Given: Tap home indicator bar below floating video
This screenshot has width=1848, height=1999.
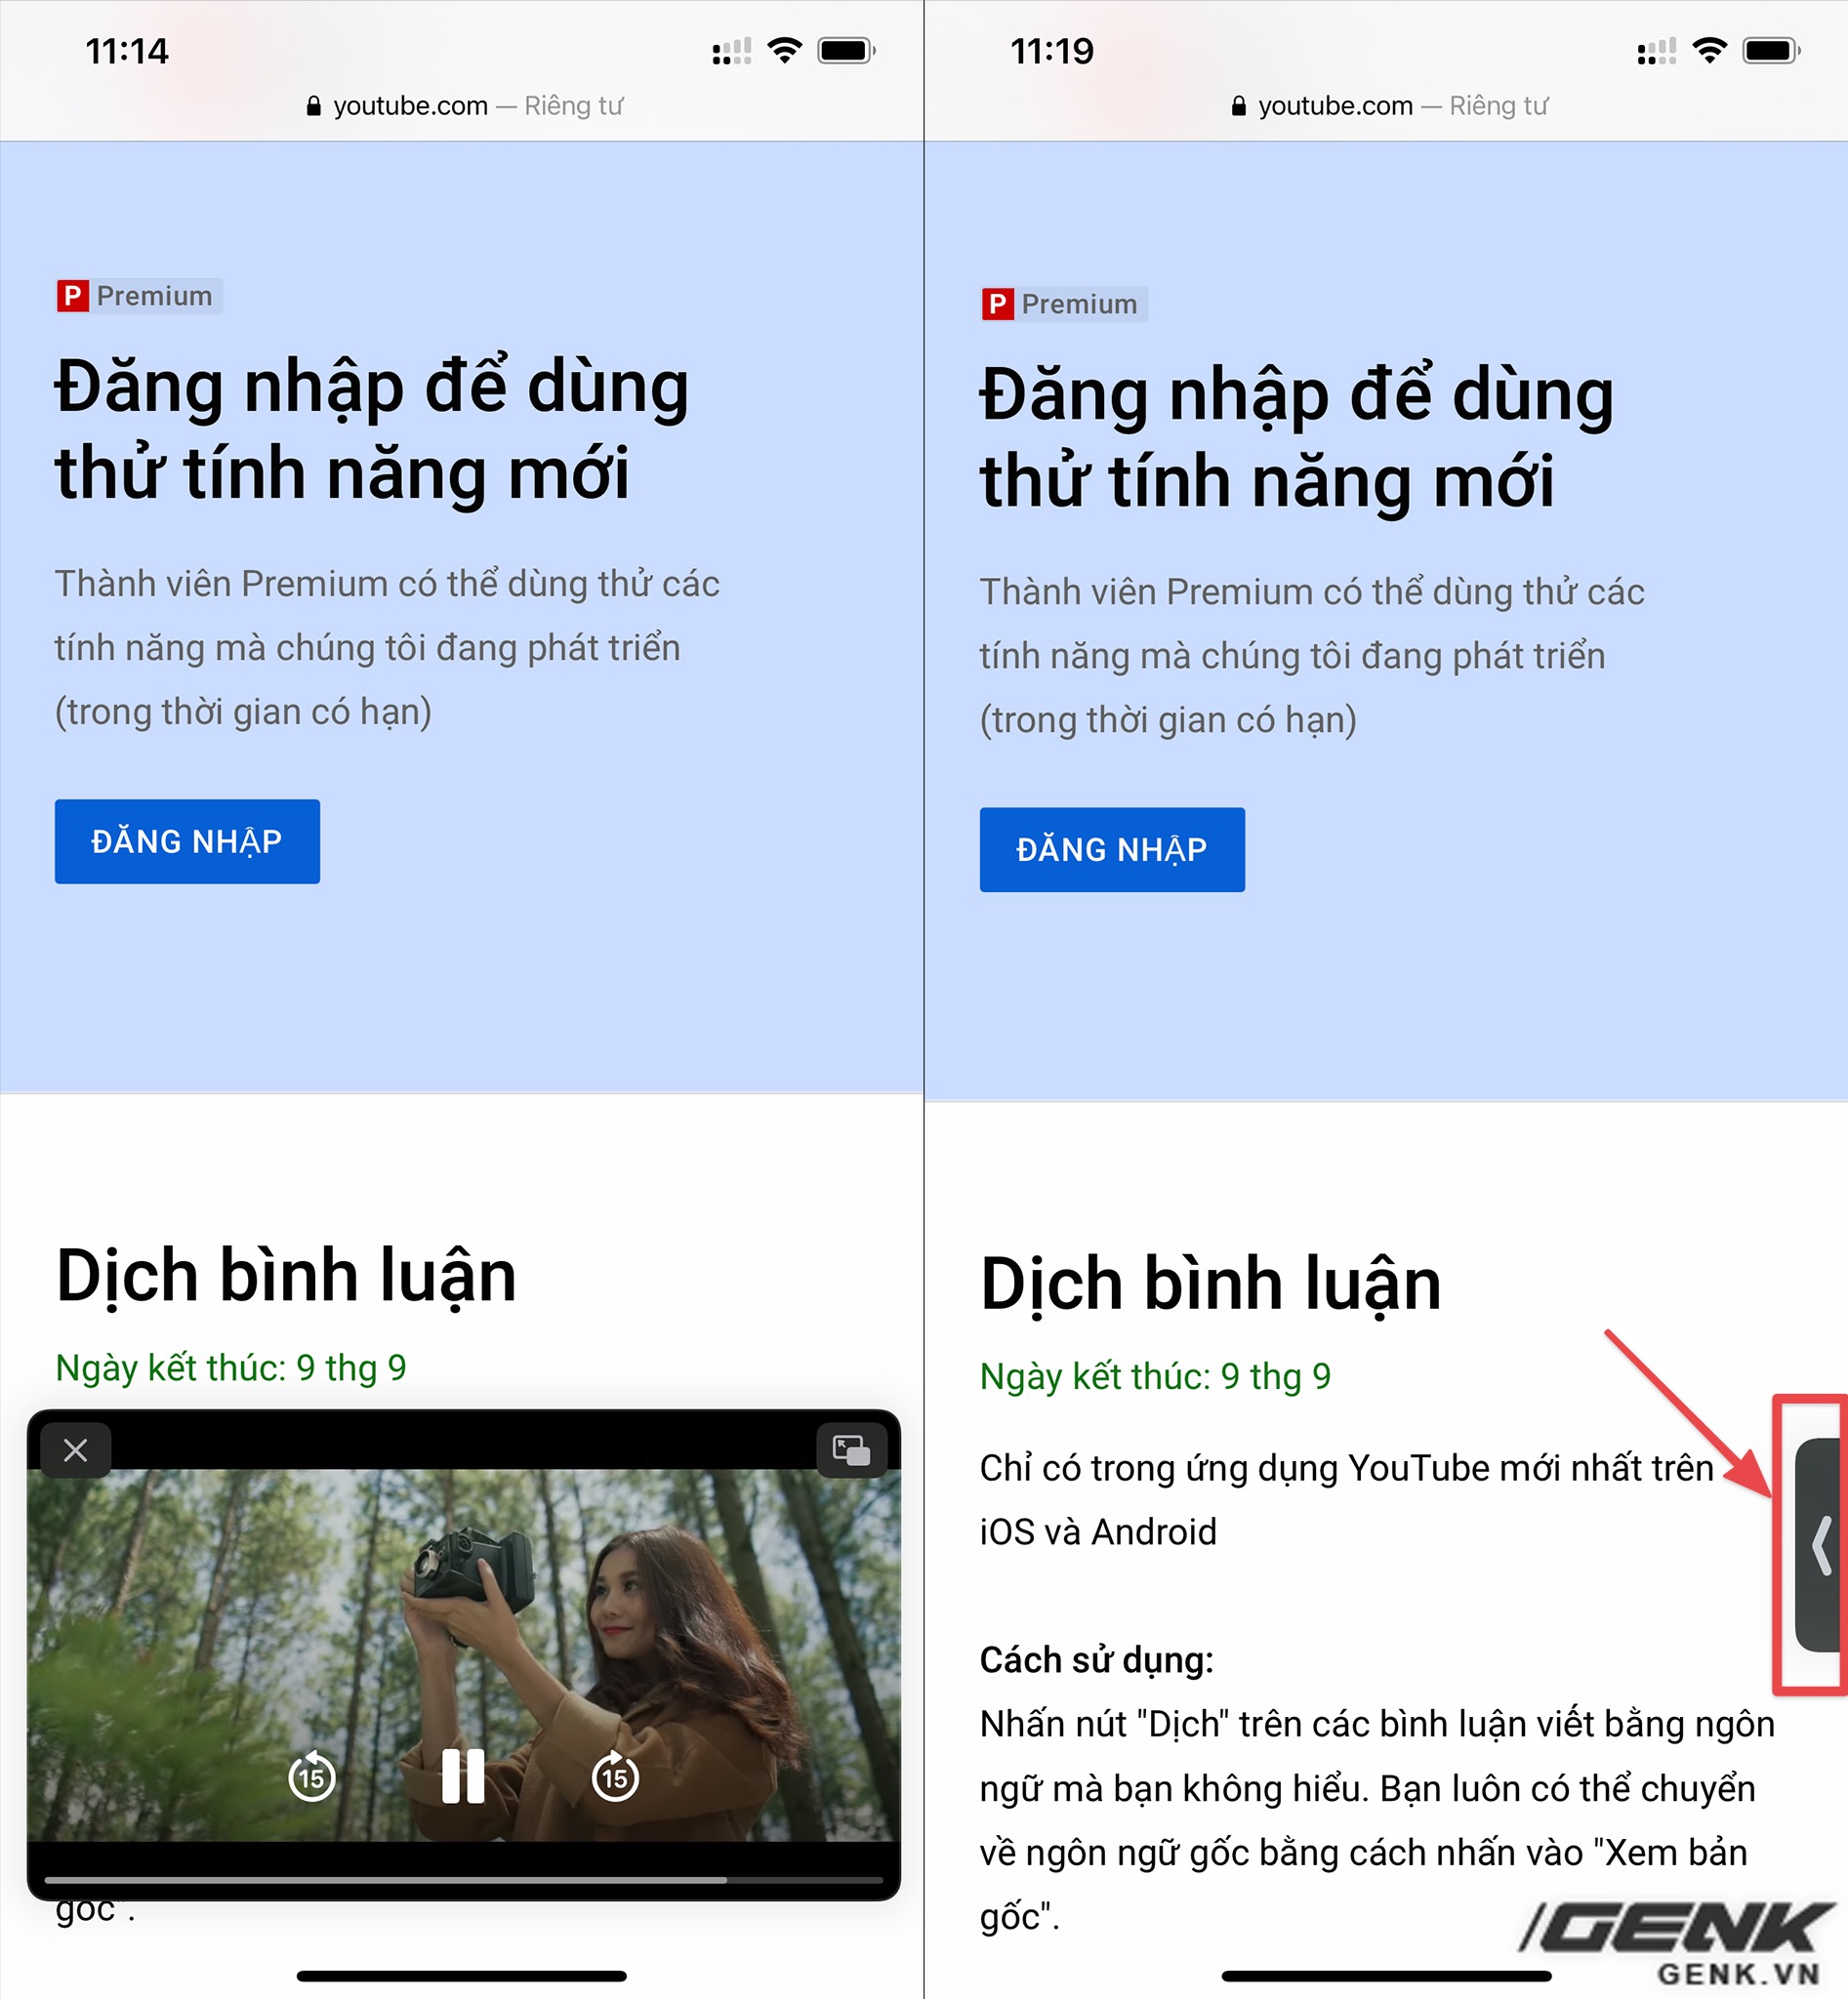Looking at the screenshot, I should point(462,1976).
